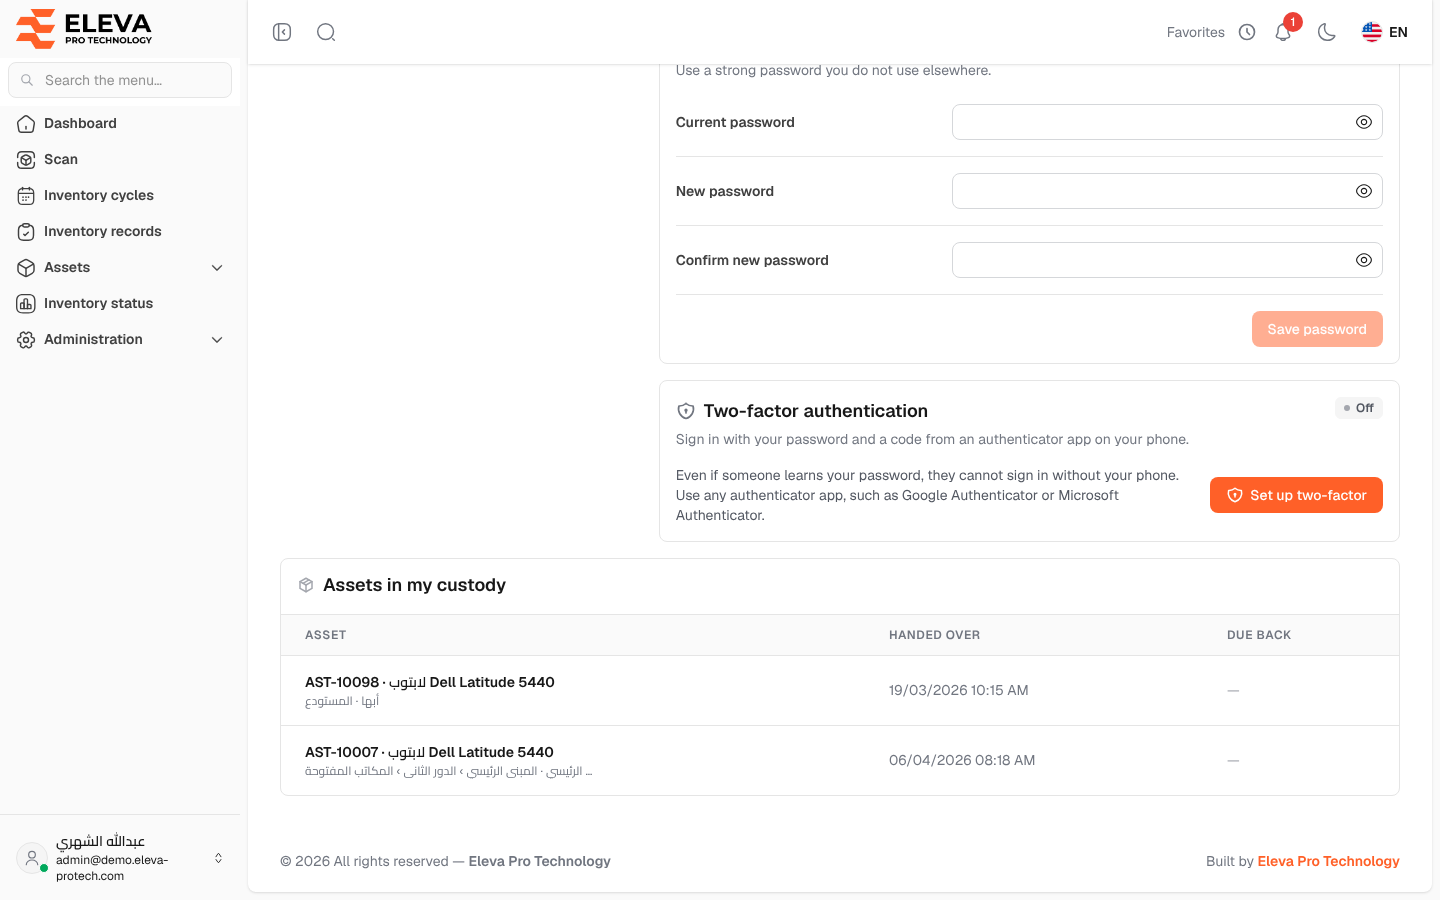The image size is (1440, 900).
Task: Focus the Current password field
Action: 1167,122
